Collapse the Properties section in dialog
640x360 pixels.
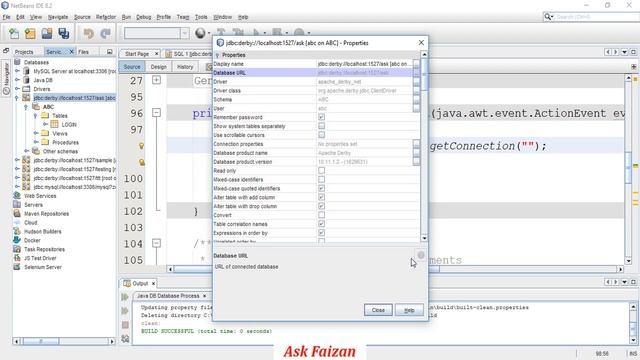(x=217, y=55)
